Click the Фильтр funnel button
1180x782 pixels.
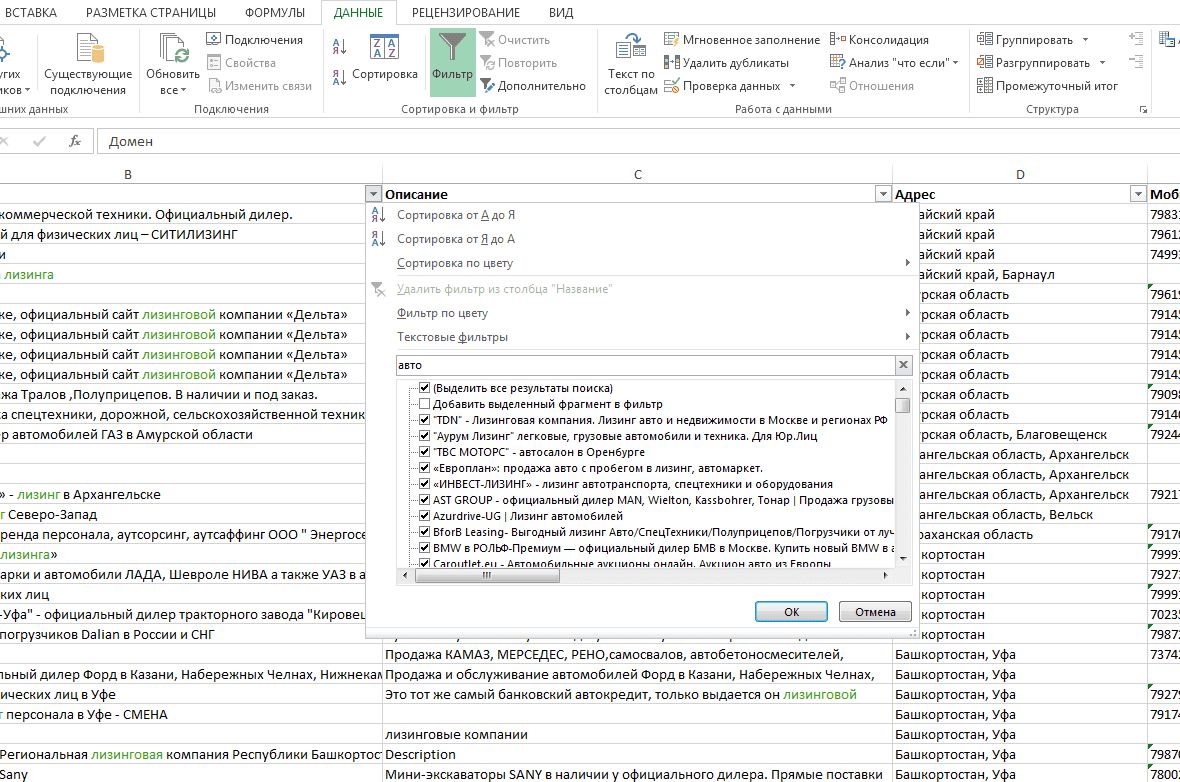(452, 61)
